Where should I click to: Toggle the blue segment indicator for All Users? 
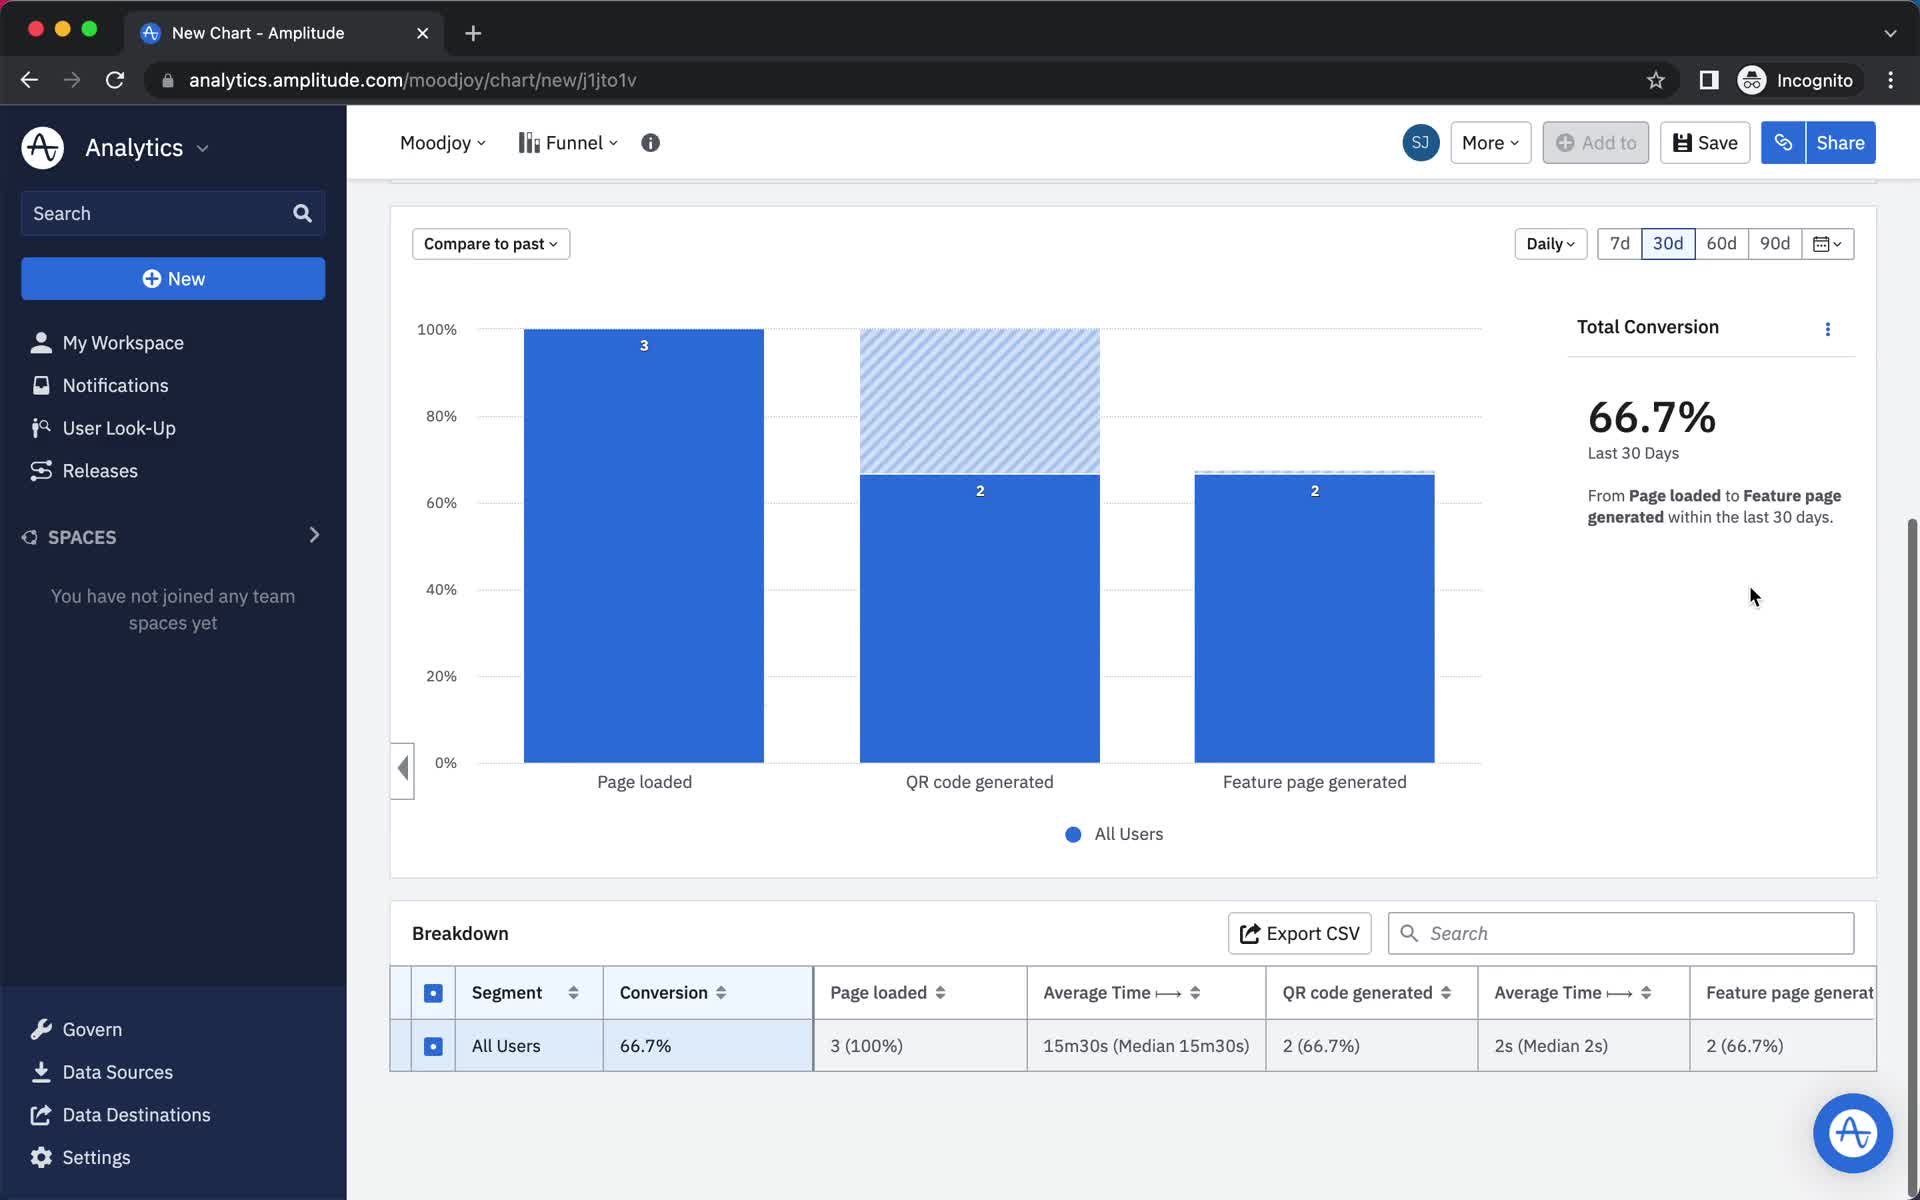tap(433, 1045)
